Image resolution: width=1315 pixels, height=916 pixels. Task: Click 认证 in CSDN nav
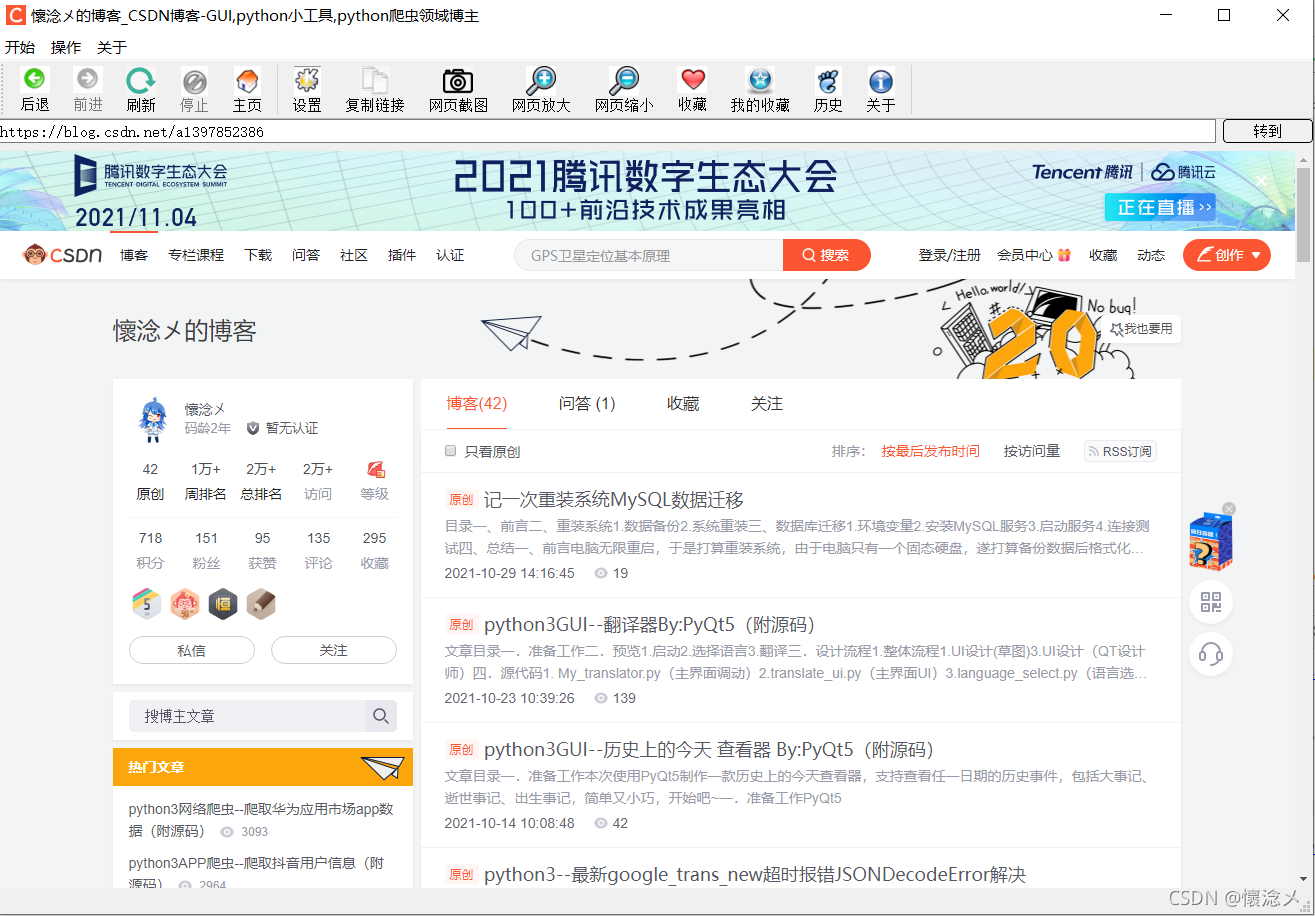[450, 255]
